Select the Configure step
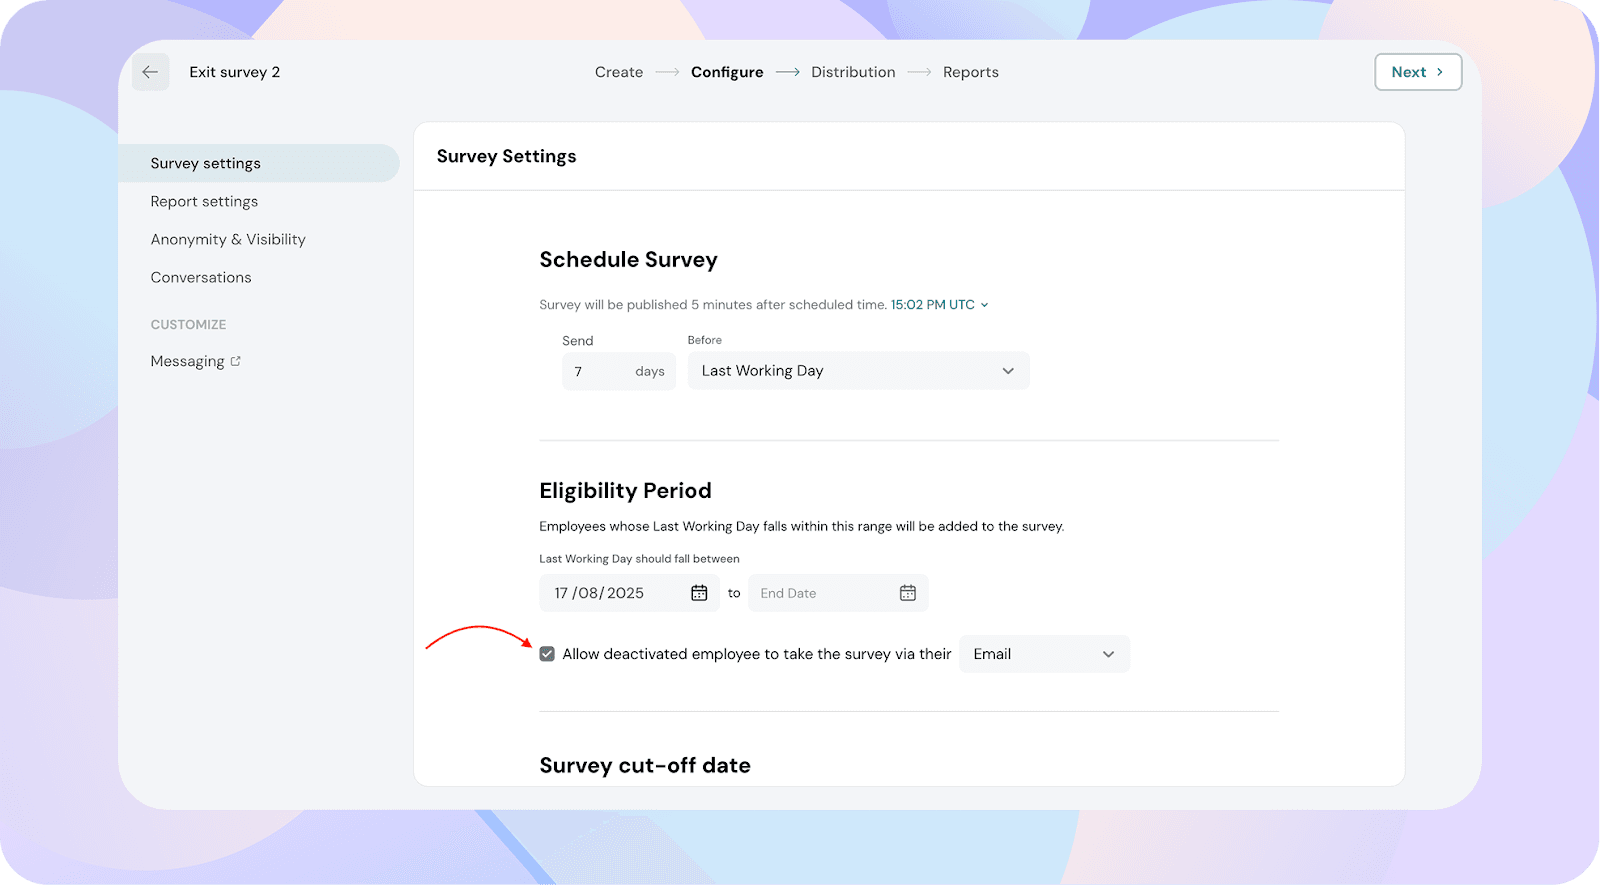 (727, 72)
